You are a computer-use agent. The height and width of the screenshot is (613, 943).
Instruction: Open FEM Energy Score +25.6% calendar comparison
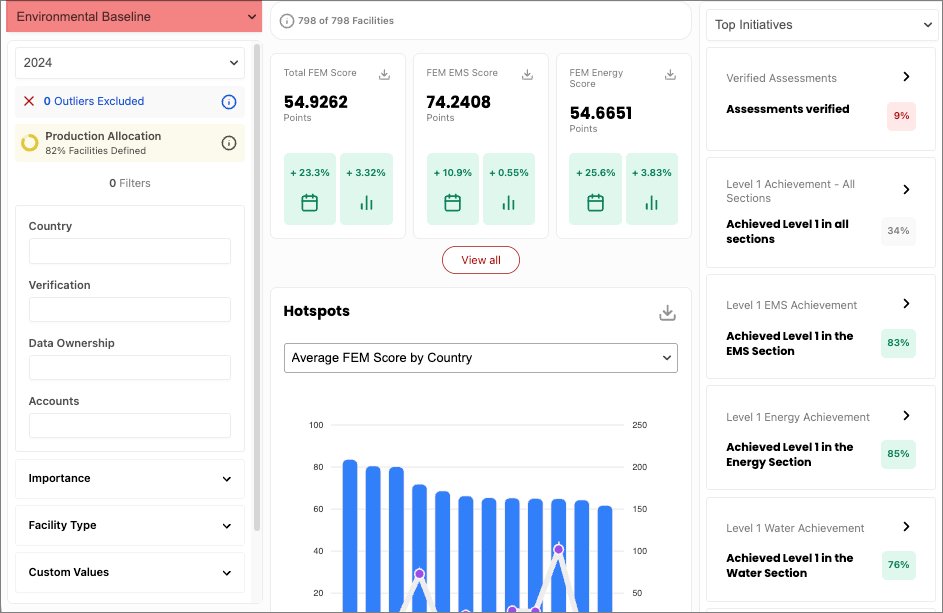(595, 189)
